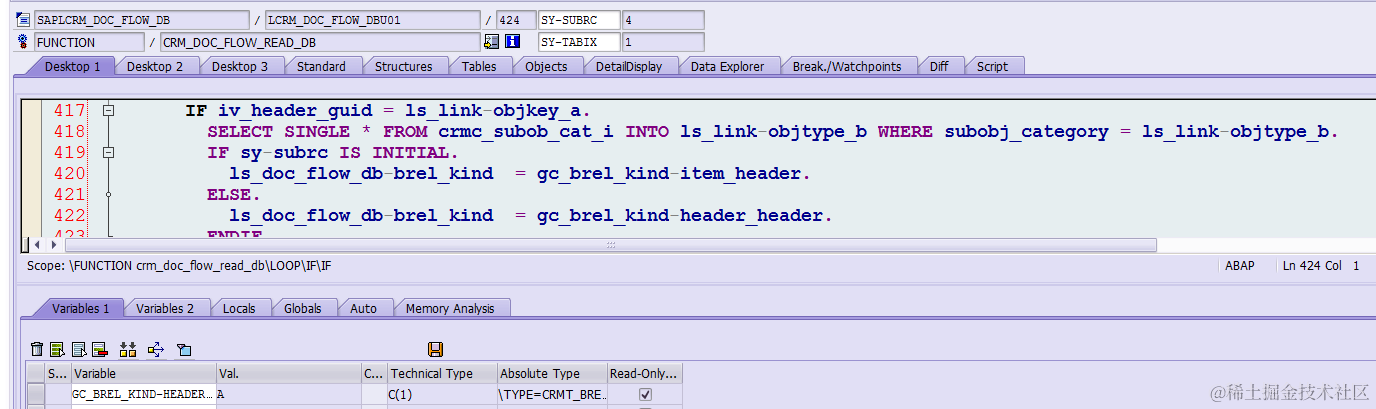The height and width of the screenshot is (409, 1376).
Task: Select the Variables 2 tab
Action: (x=165, y=308)
